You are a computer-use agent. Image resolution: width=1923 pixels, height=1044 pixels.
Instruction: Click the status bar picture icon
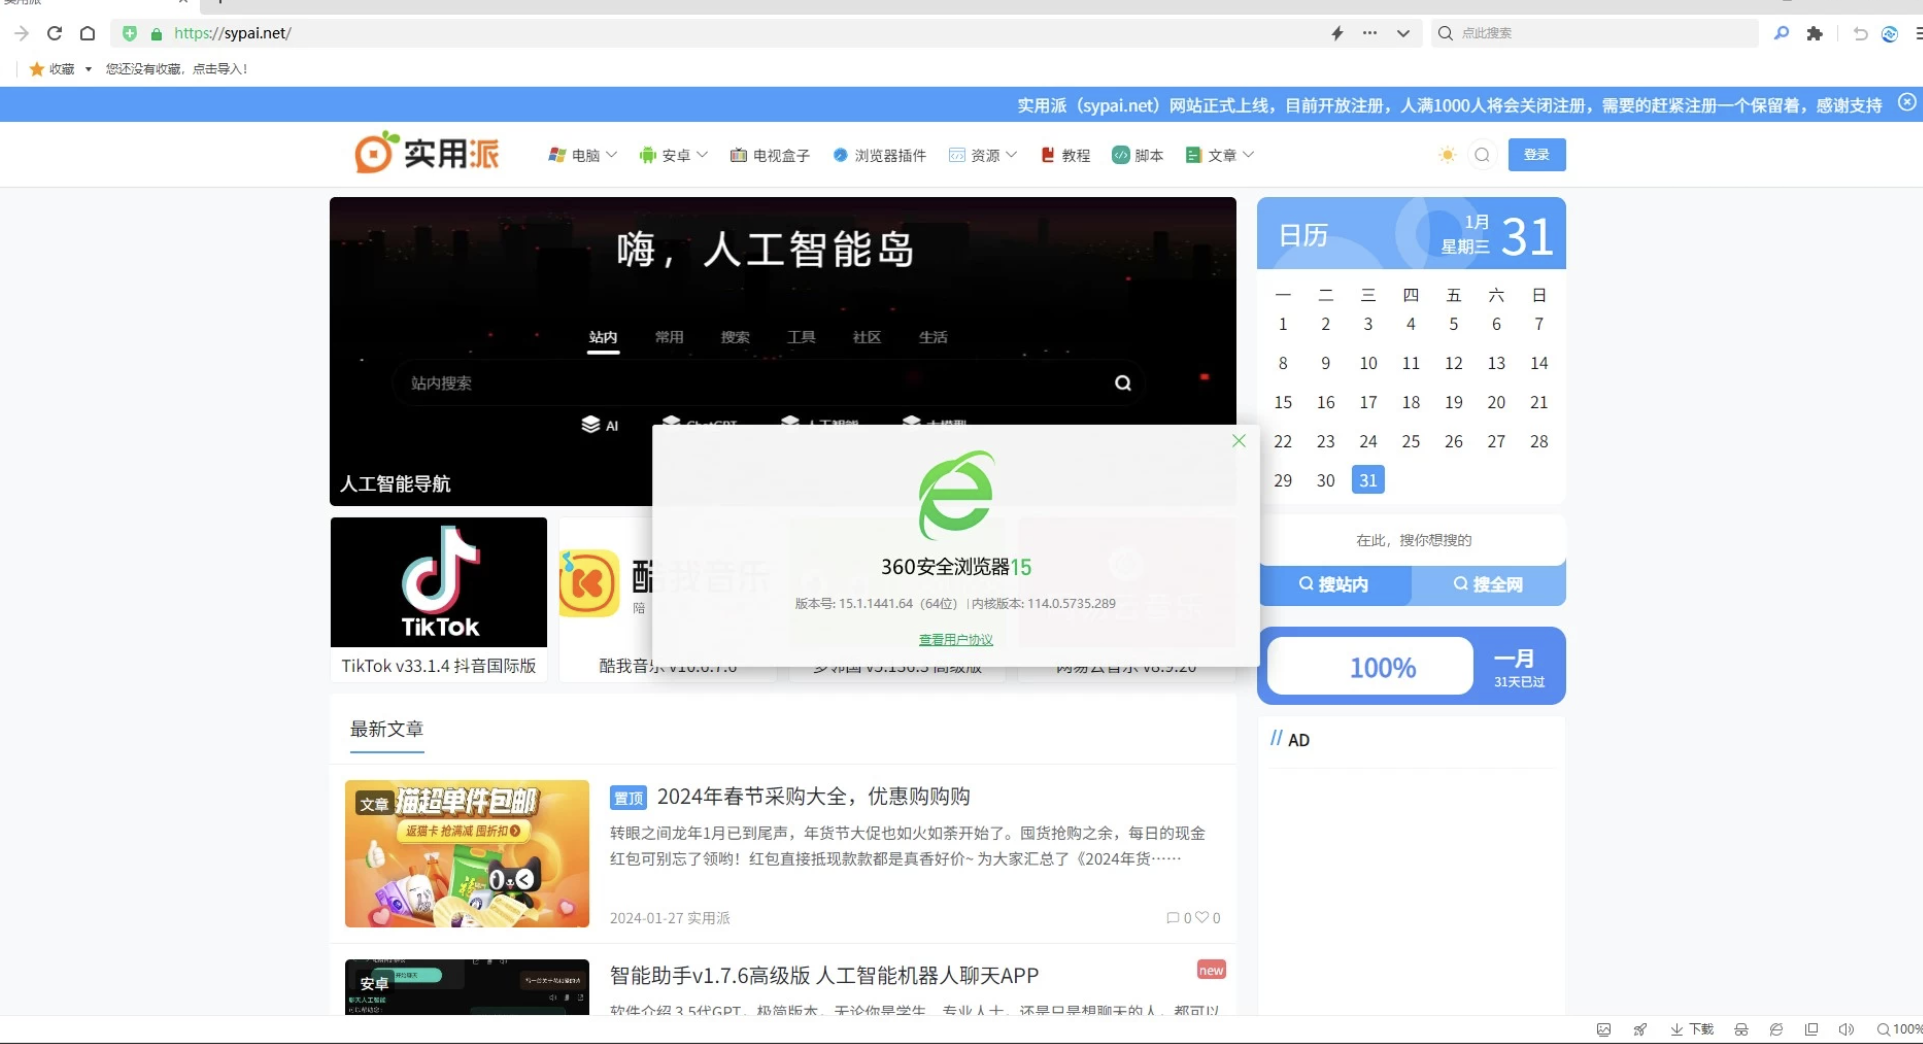click(x=1604, y=1030)
